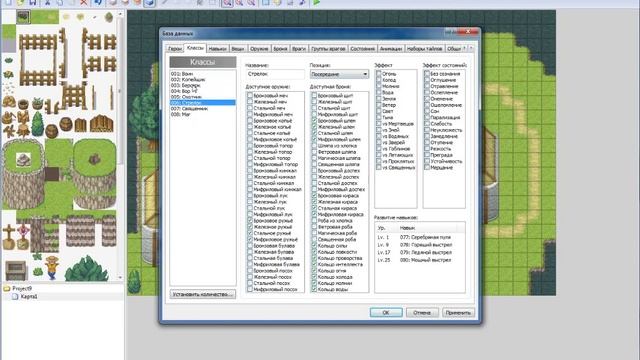
Task: Pick the upright barrel tile
Action: 65,123
